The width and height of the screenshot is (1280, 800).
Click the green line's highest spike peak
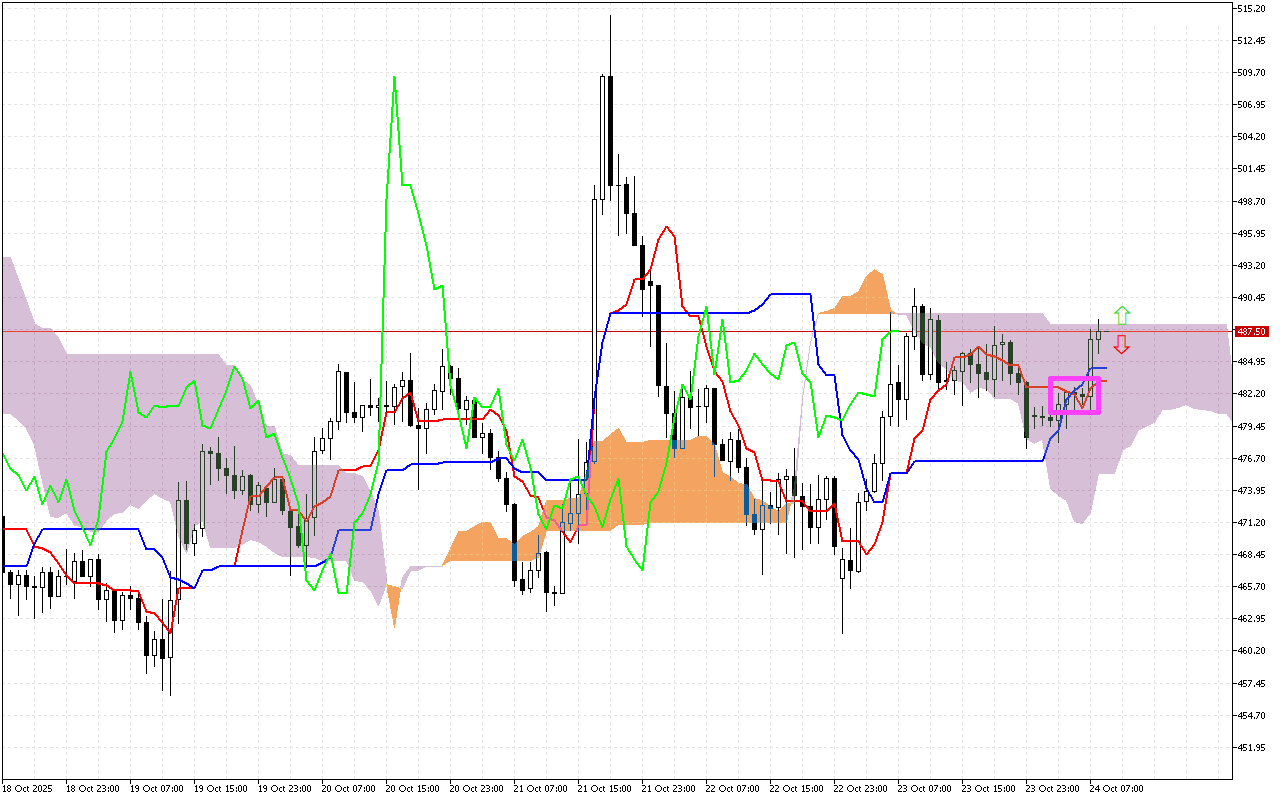tap(394, 77)
